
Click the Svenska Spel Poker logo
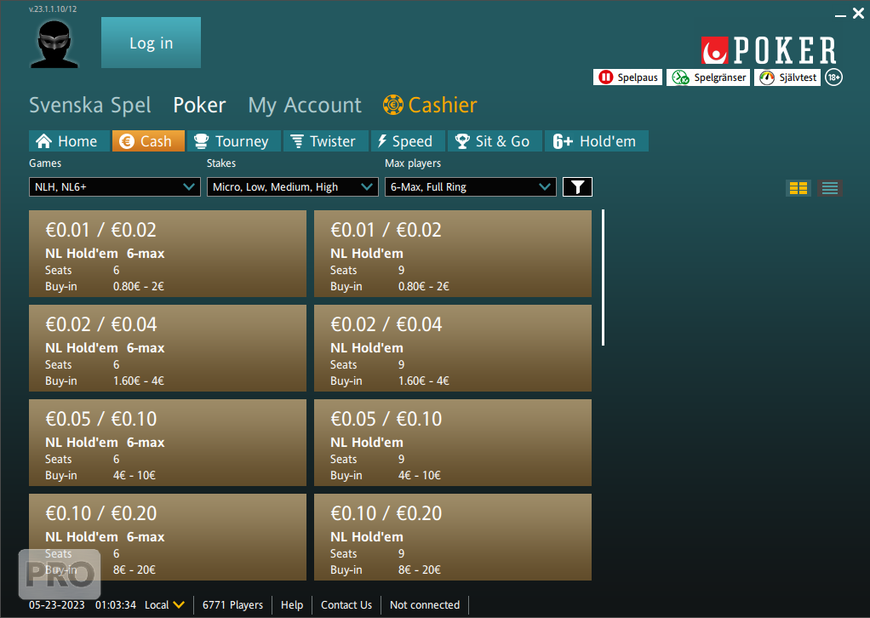(769, 50)
